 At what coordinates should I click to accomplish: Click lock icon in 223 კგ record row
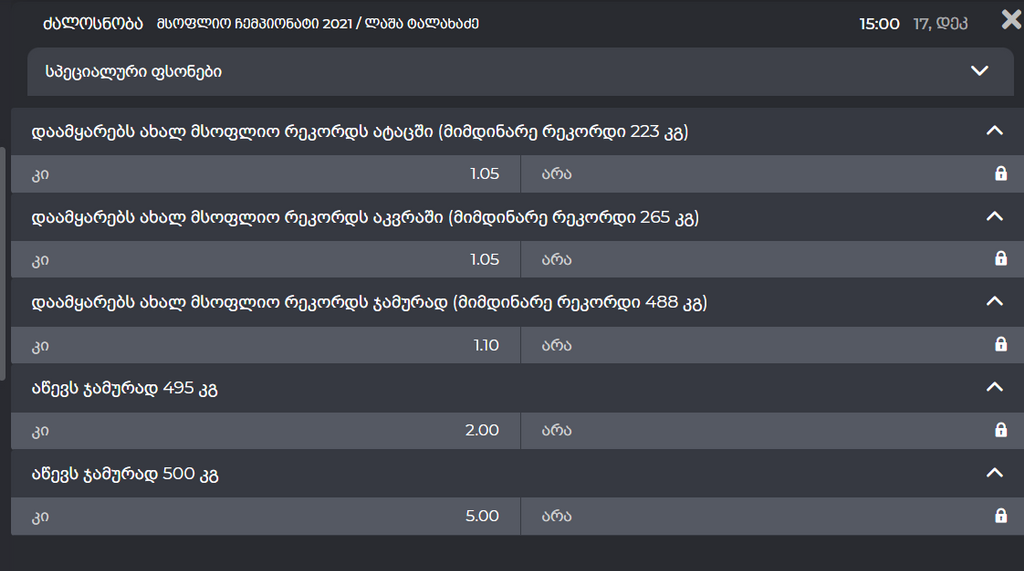1000,174
